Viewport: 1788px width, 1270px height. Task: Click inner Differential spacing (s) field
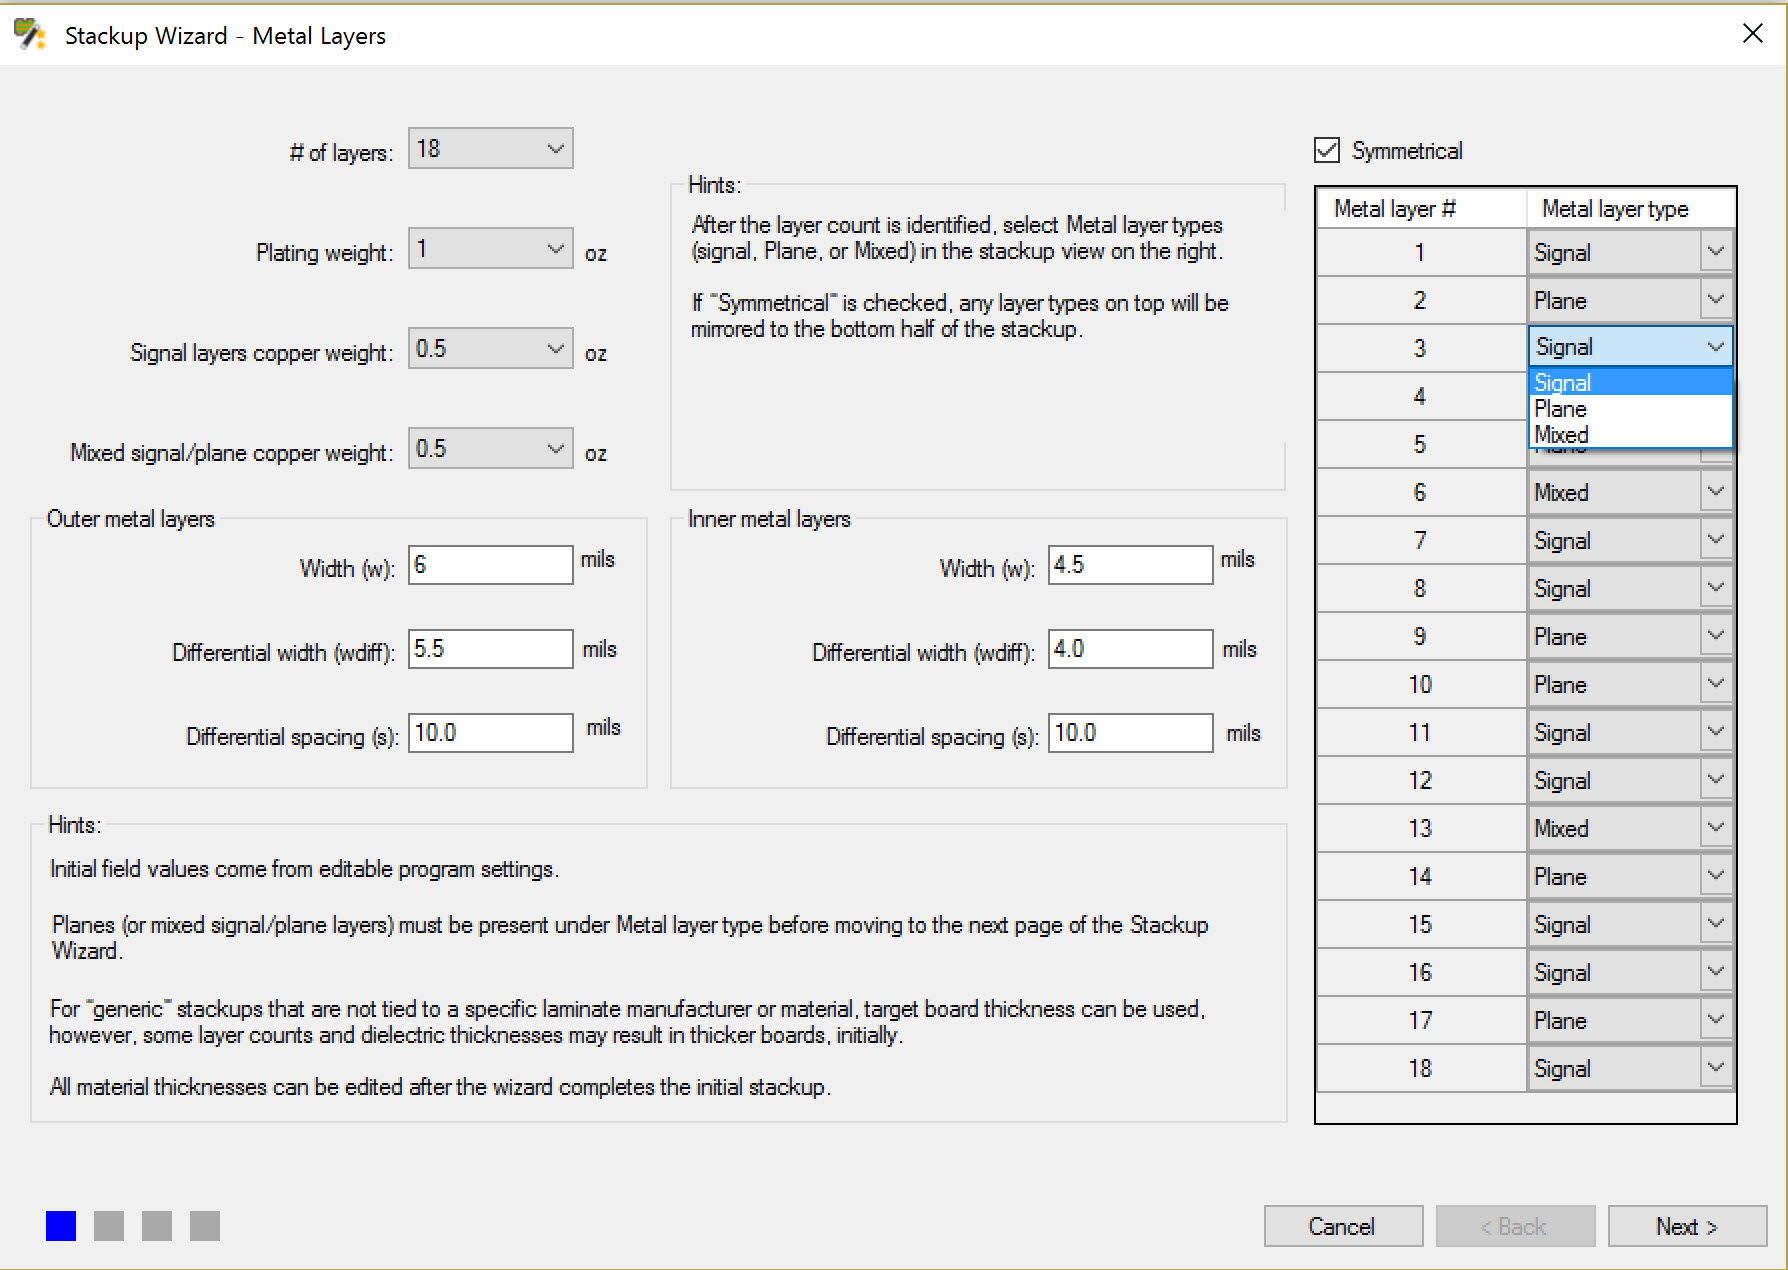1130,733
